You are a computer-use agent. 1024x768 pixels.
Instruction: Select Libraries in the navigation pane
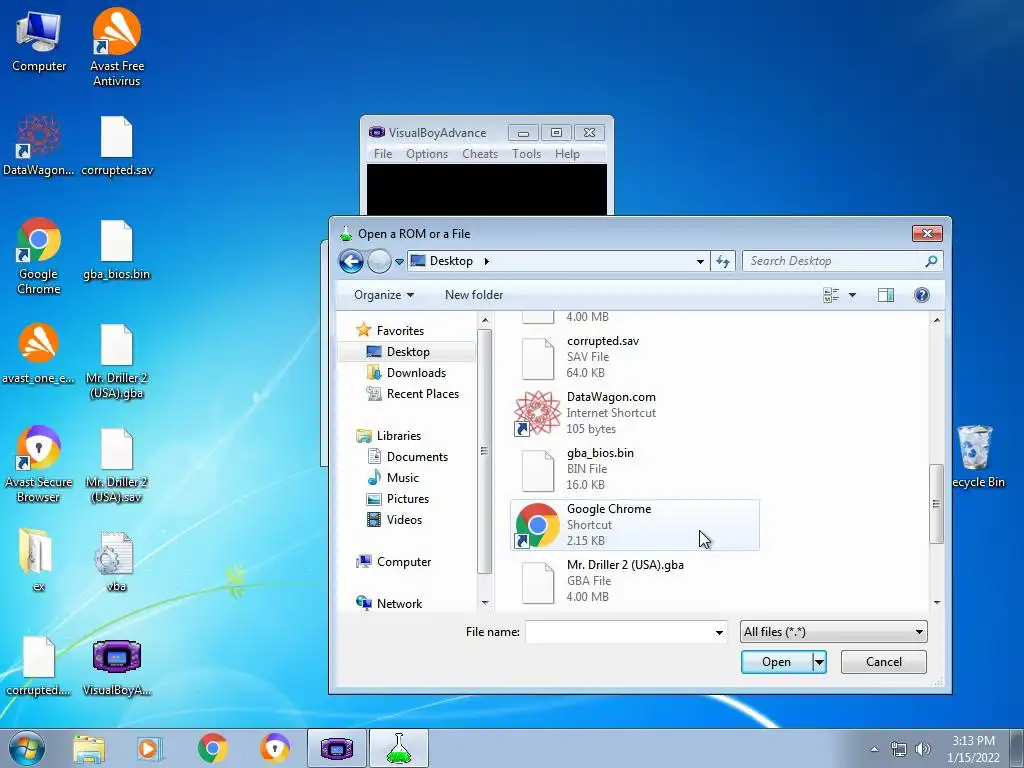398,436
